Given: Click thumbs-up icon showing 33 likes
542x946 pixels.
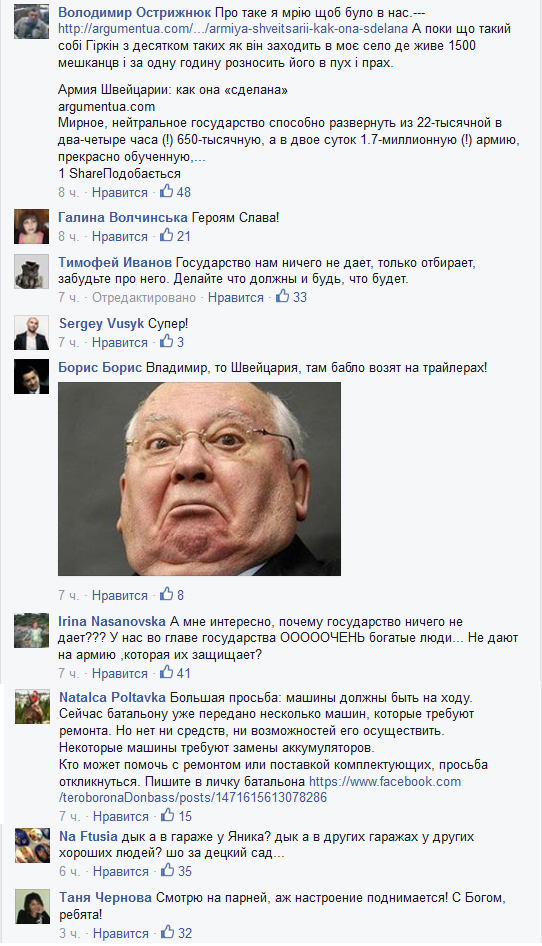Looking at the screenshot, I should pyautogui.click(x=282, y=296).
